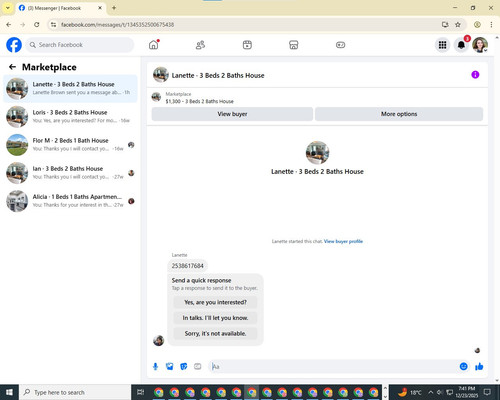Show hidden system tray icons
500x400 pixels.
[431, 392]
